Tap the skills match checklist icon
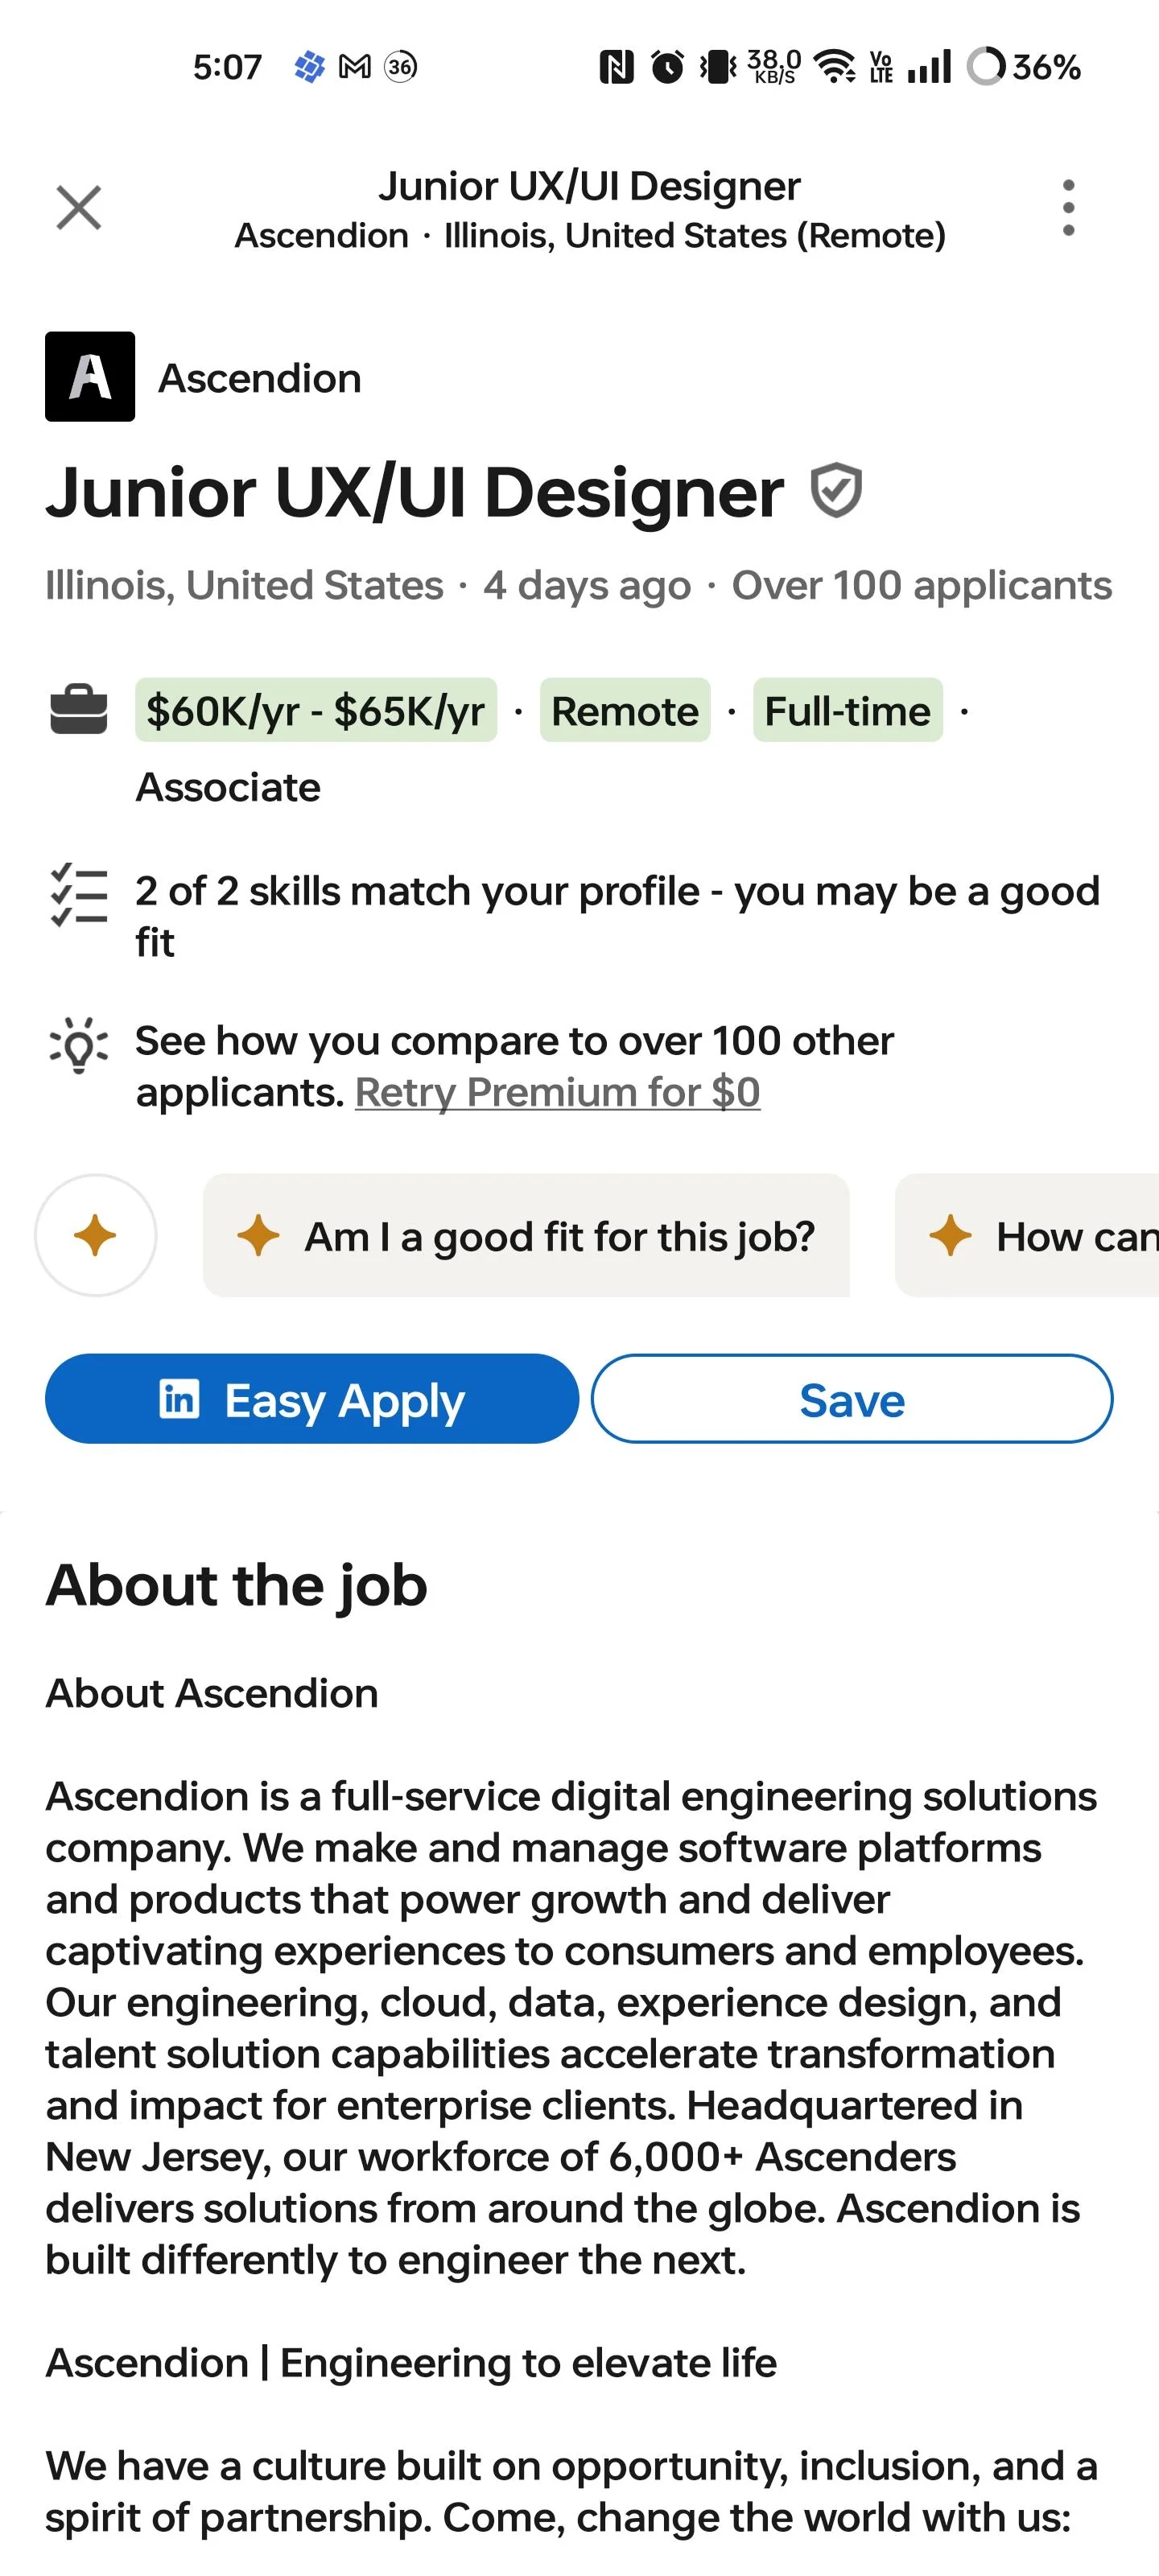 pos(79,893)
